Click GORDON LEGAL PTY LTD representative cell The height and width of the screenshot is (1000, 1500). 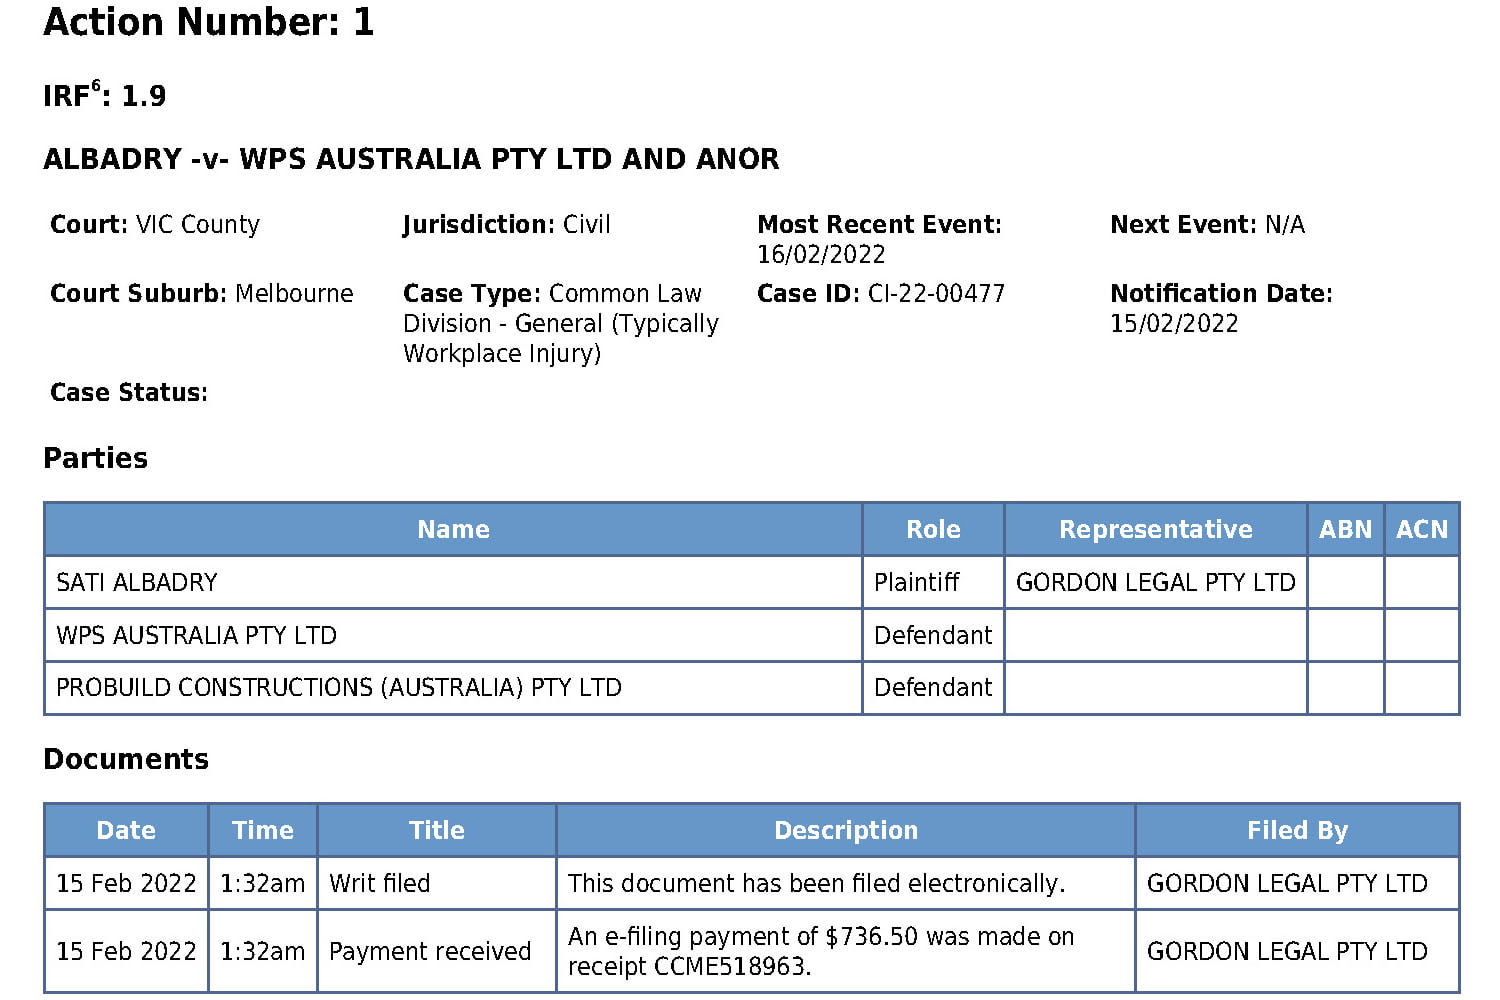click(x=1155, y=582)
